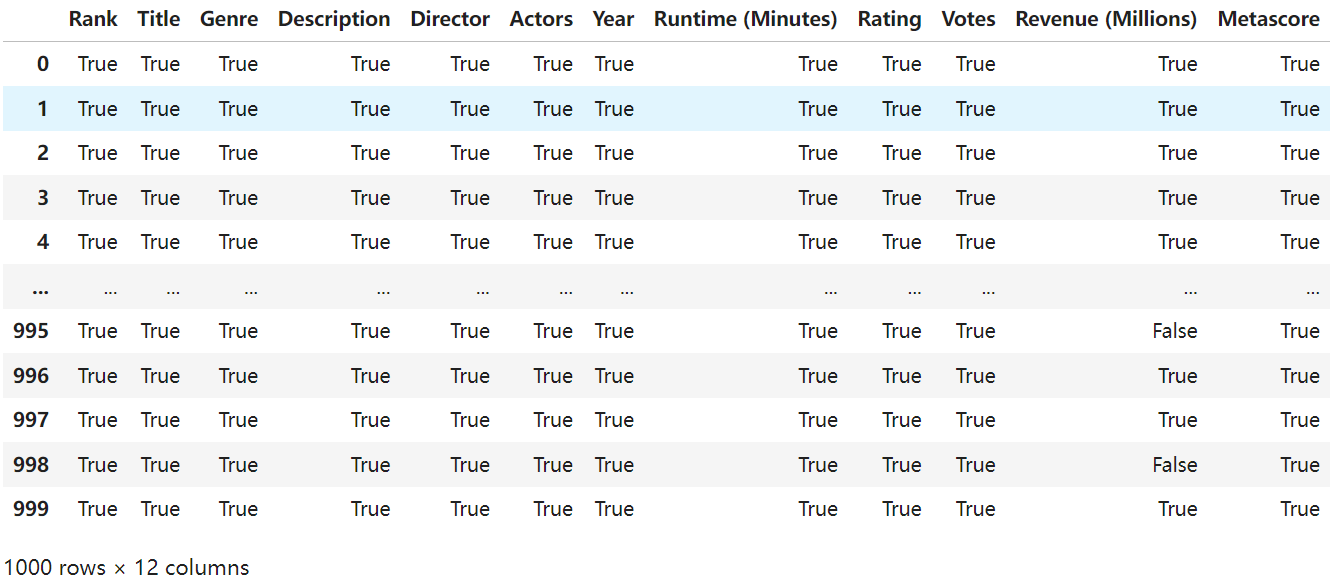Image resolution: width=1339 pixels, height=587 pixels.
Task: Click the Votes column header
Action: point(968,19)
